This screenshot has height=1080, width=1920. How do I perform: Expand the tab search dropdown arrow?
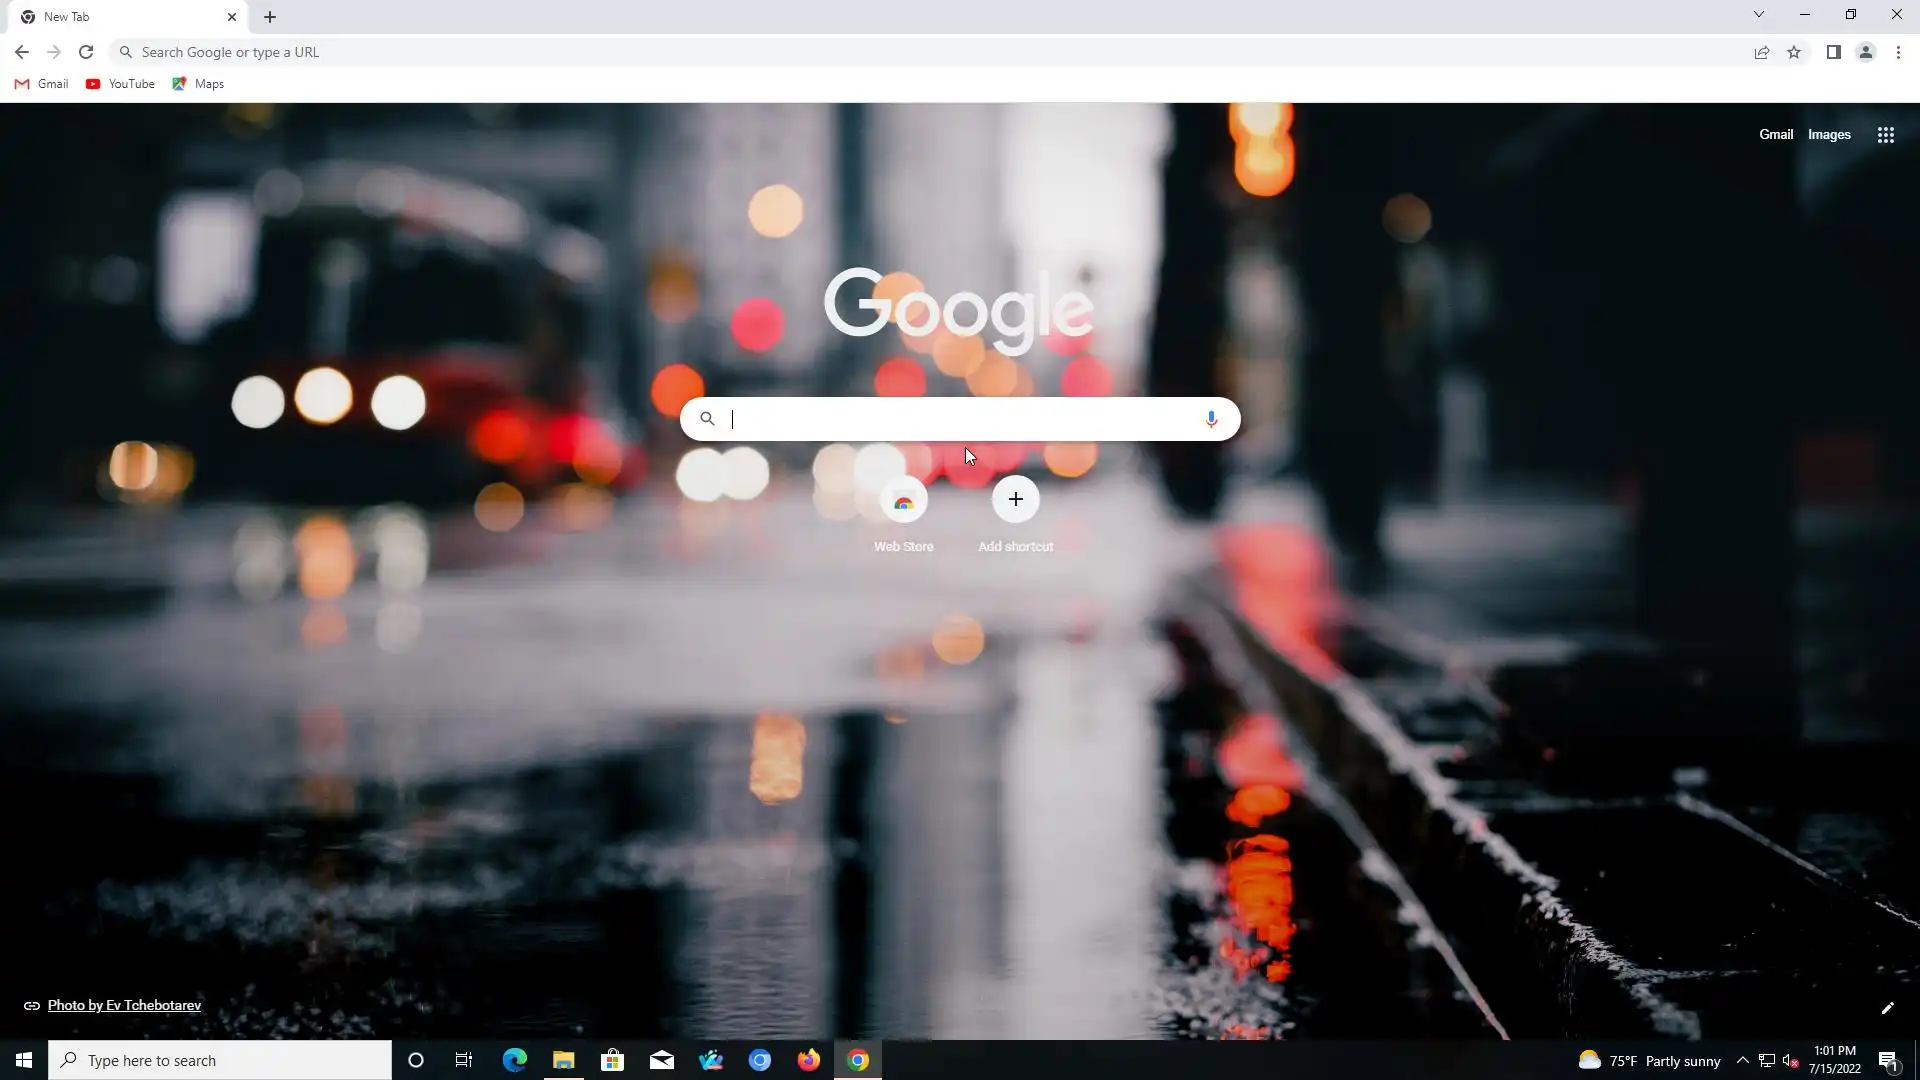tap(1758, 15)
